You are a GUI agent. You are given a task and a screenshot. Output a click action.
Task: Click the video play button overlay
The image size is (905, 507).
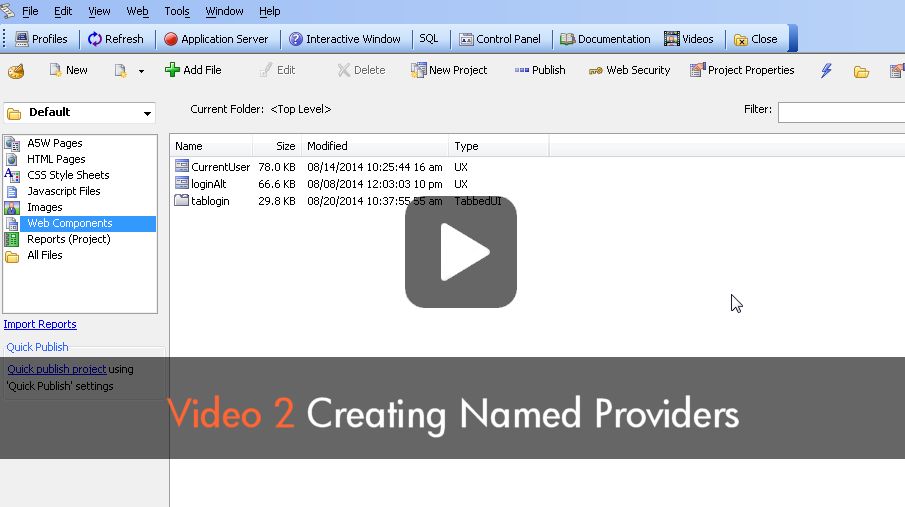461,252
